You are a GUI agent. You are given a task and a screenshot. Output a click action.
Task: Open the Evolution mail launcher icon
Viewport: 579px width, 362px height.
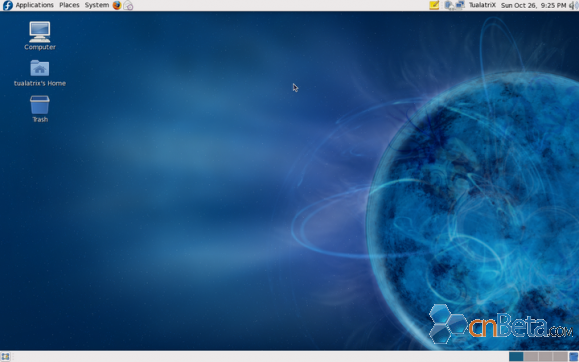click(x=128, y=5)
